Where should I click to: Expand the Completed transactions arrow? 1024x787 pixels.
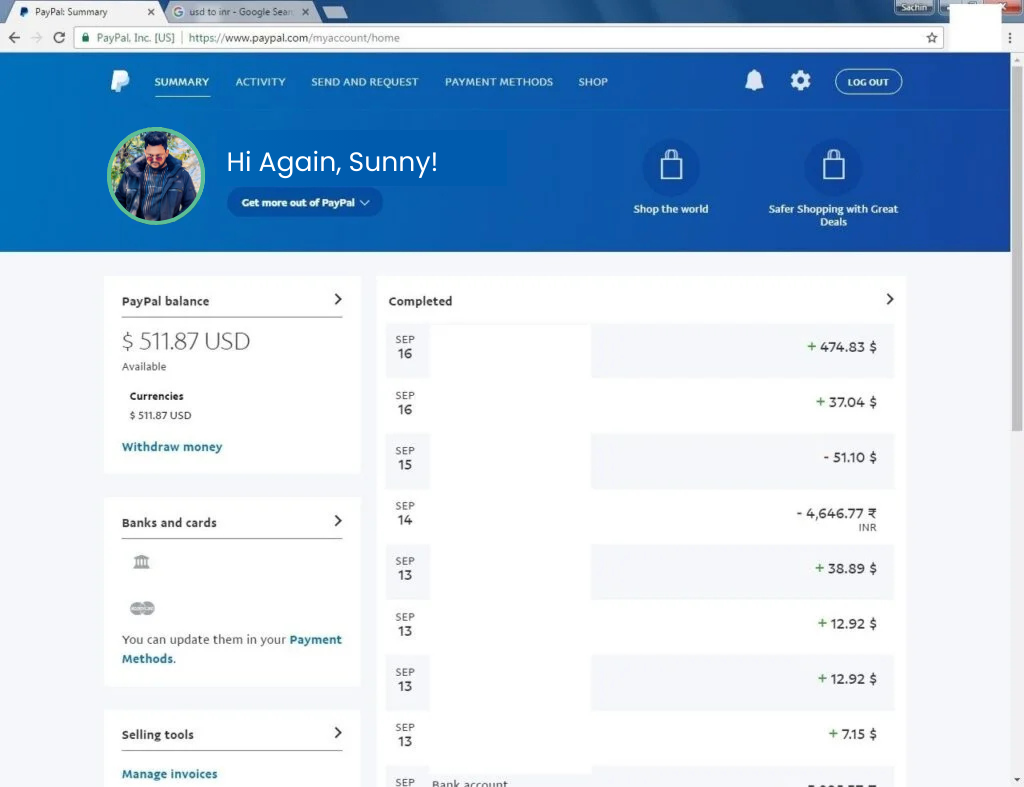click(x=889, y=299)
